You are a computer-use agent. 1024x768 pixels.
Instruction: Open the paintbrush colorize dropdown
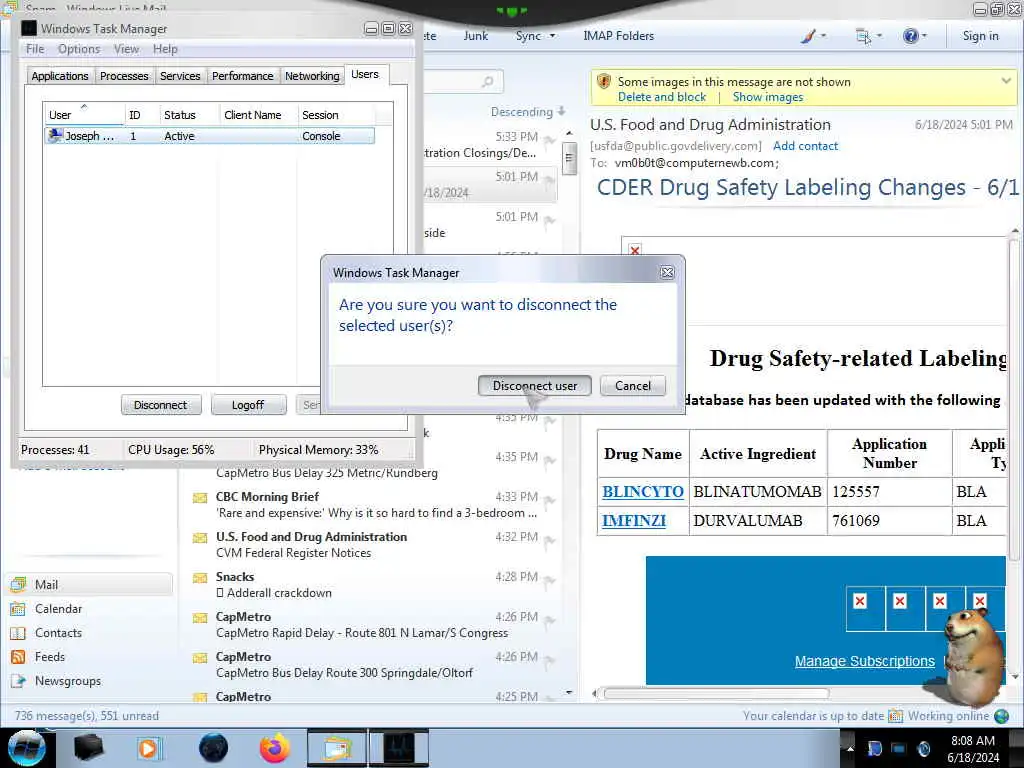(813, 36)
